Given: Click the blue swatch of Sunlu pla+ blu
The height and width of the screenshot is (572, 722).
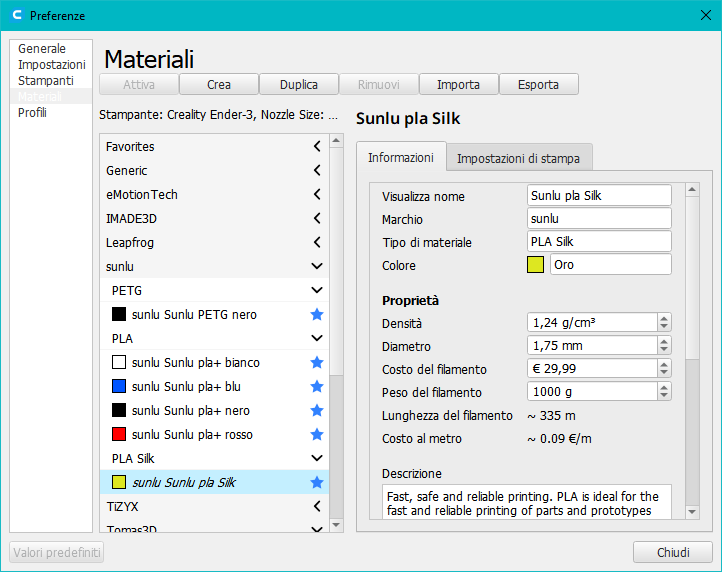Looking at the screenshot, I should click(x=119, y=386).
